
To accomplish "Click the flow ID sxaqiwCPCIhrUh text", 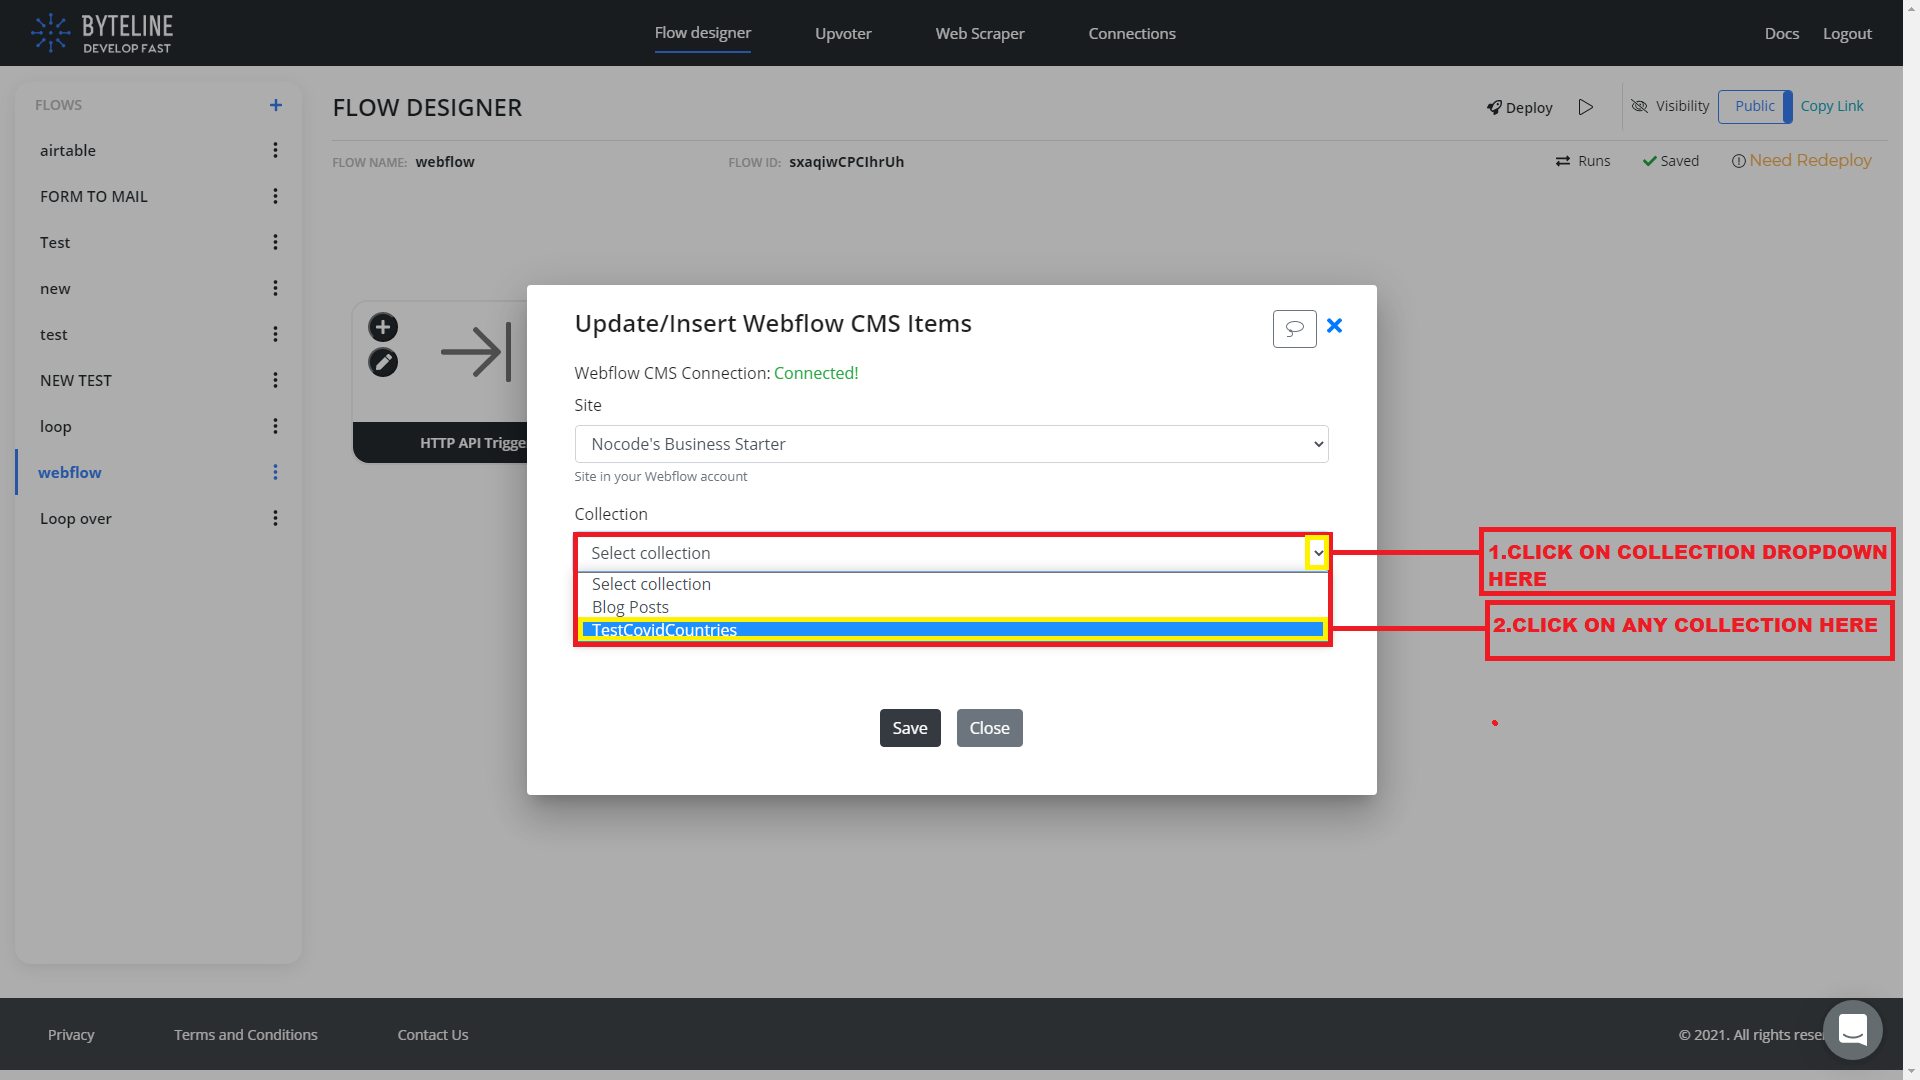I will point(846,162).
